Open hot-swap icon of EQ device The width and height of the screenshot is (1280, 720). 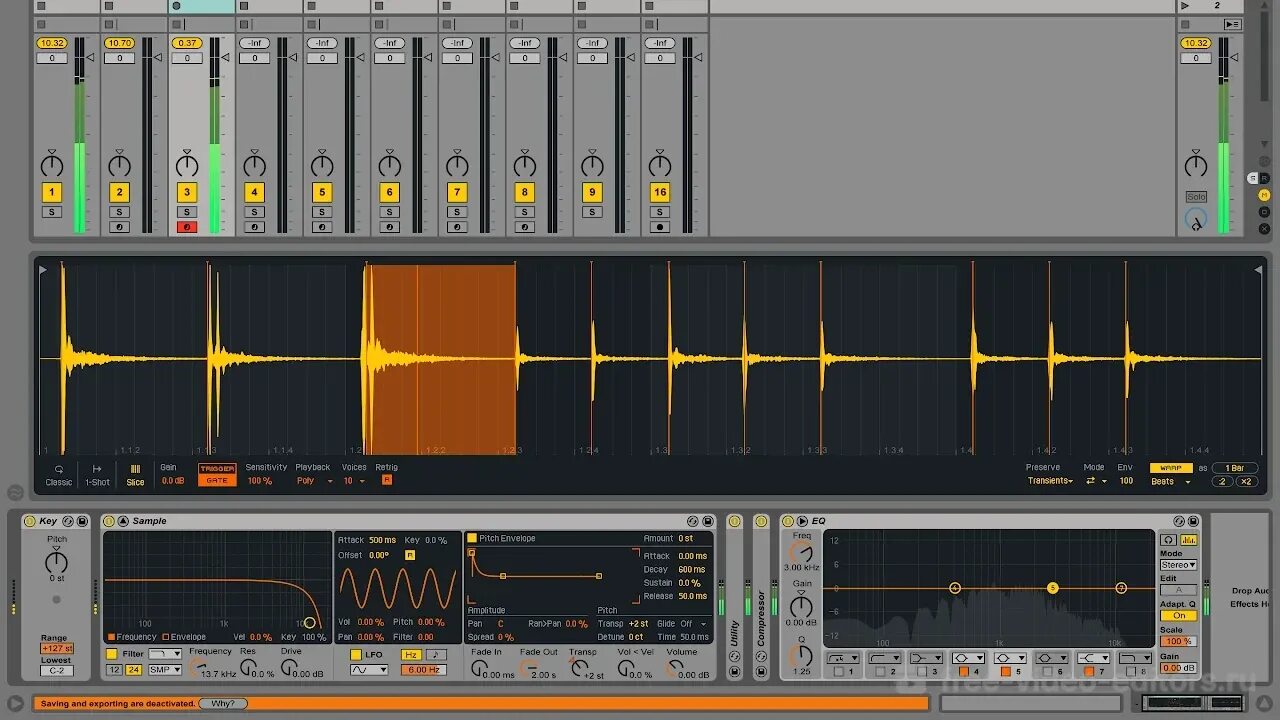(x=1178, y=521)
